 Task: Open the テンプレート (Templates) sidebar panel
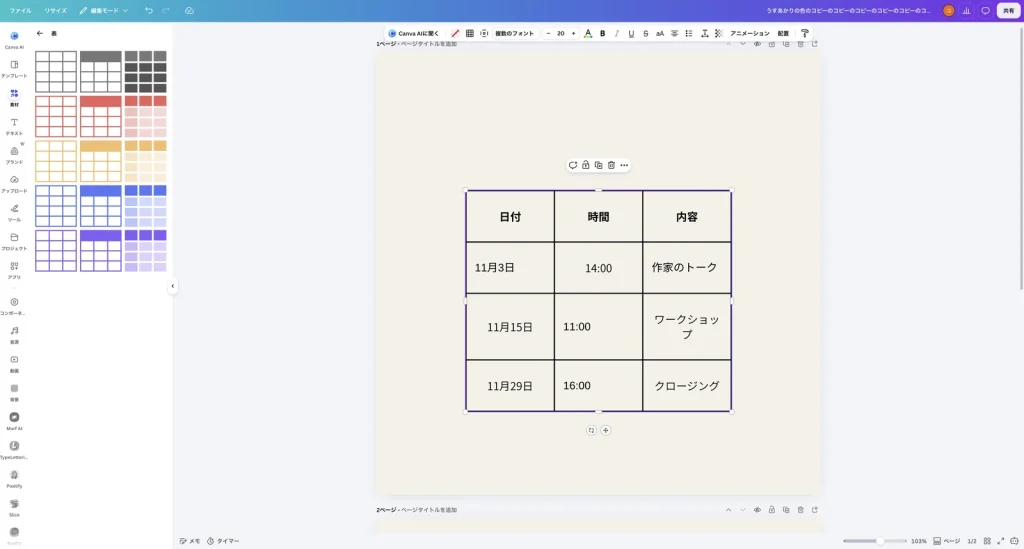(14, 69)
